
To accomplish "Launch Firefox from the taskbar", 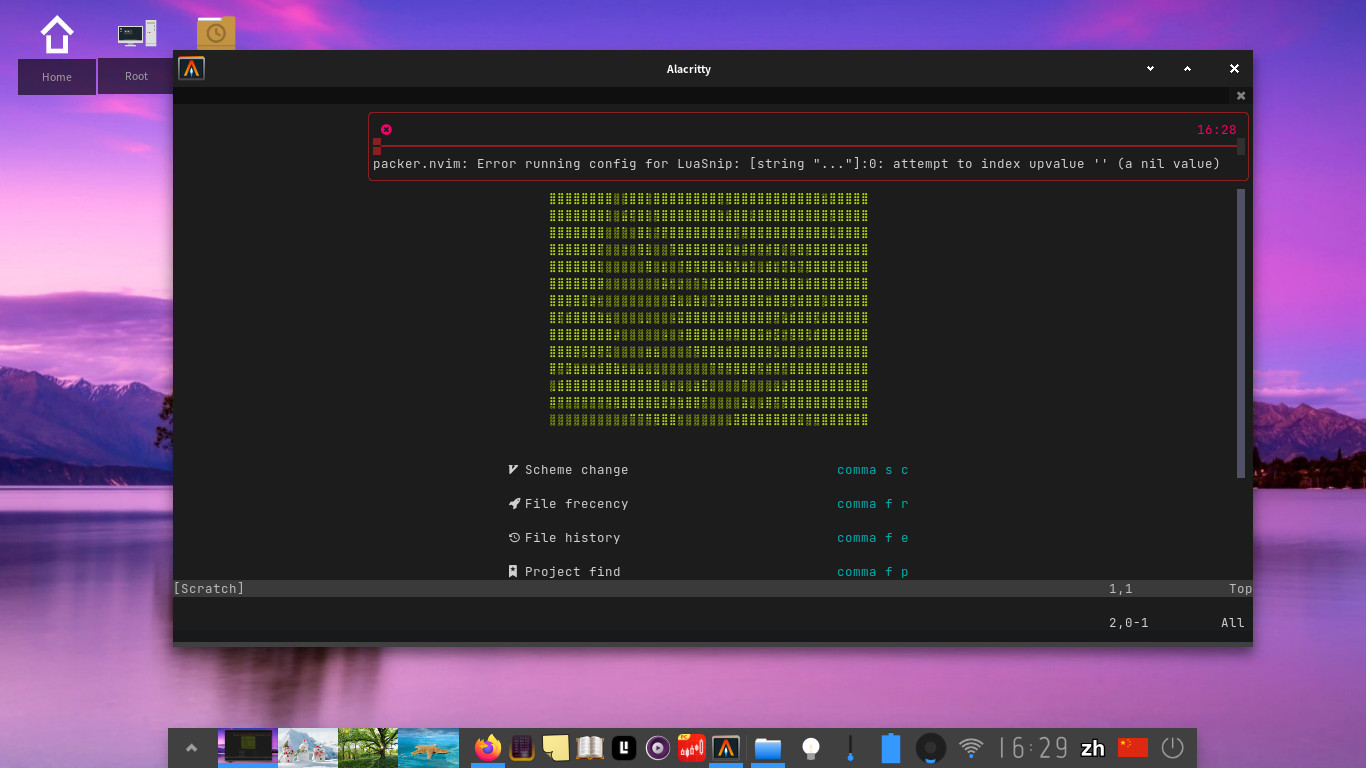I will 487,747.
